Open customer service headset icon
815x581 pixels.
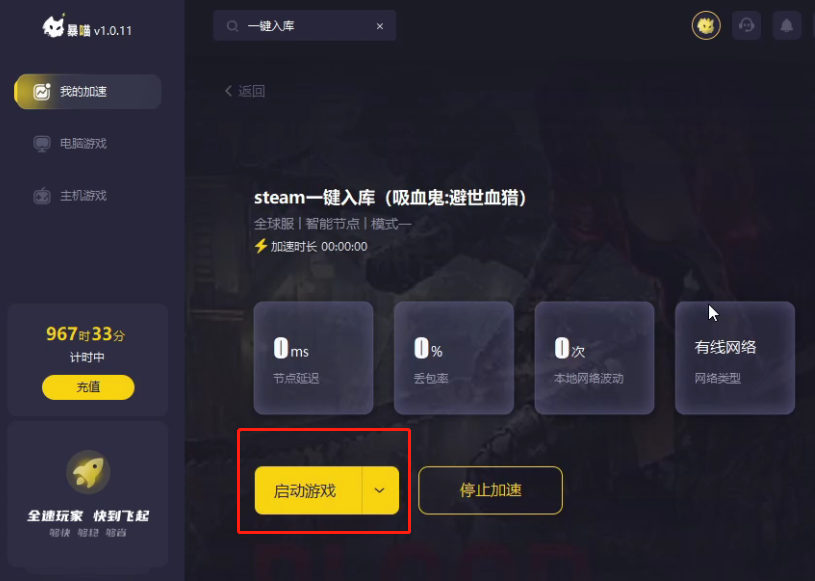point(746,25)
